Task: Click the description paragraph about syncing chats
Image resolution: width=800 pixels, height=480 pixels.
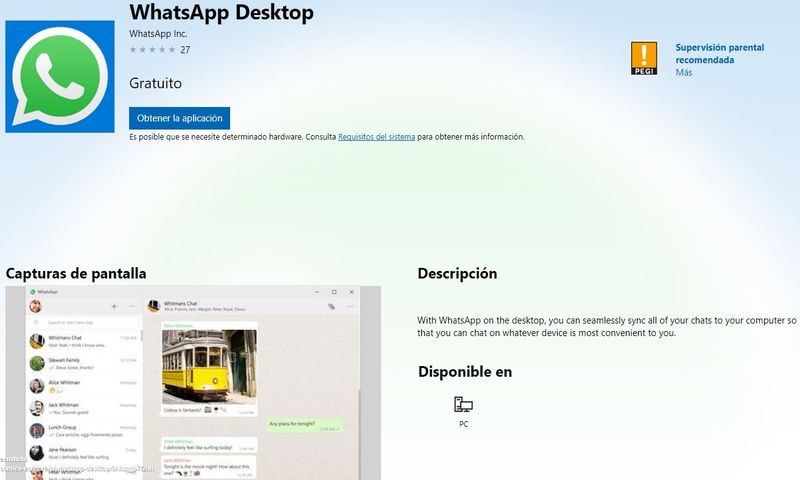Action: point(607,326)
